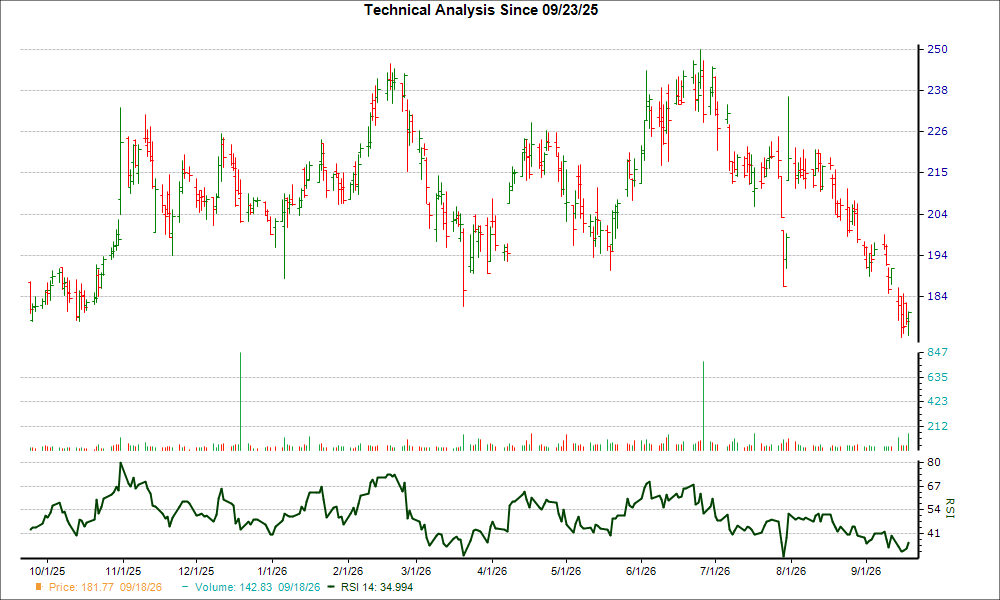This screenshot has width=1000, height=600.
Task: Click the 12/1/25 date label
Action: (x=196, y=571)
